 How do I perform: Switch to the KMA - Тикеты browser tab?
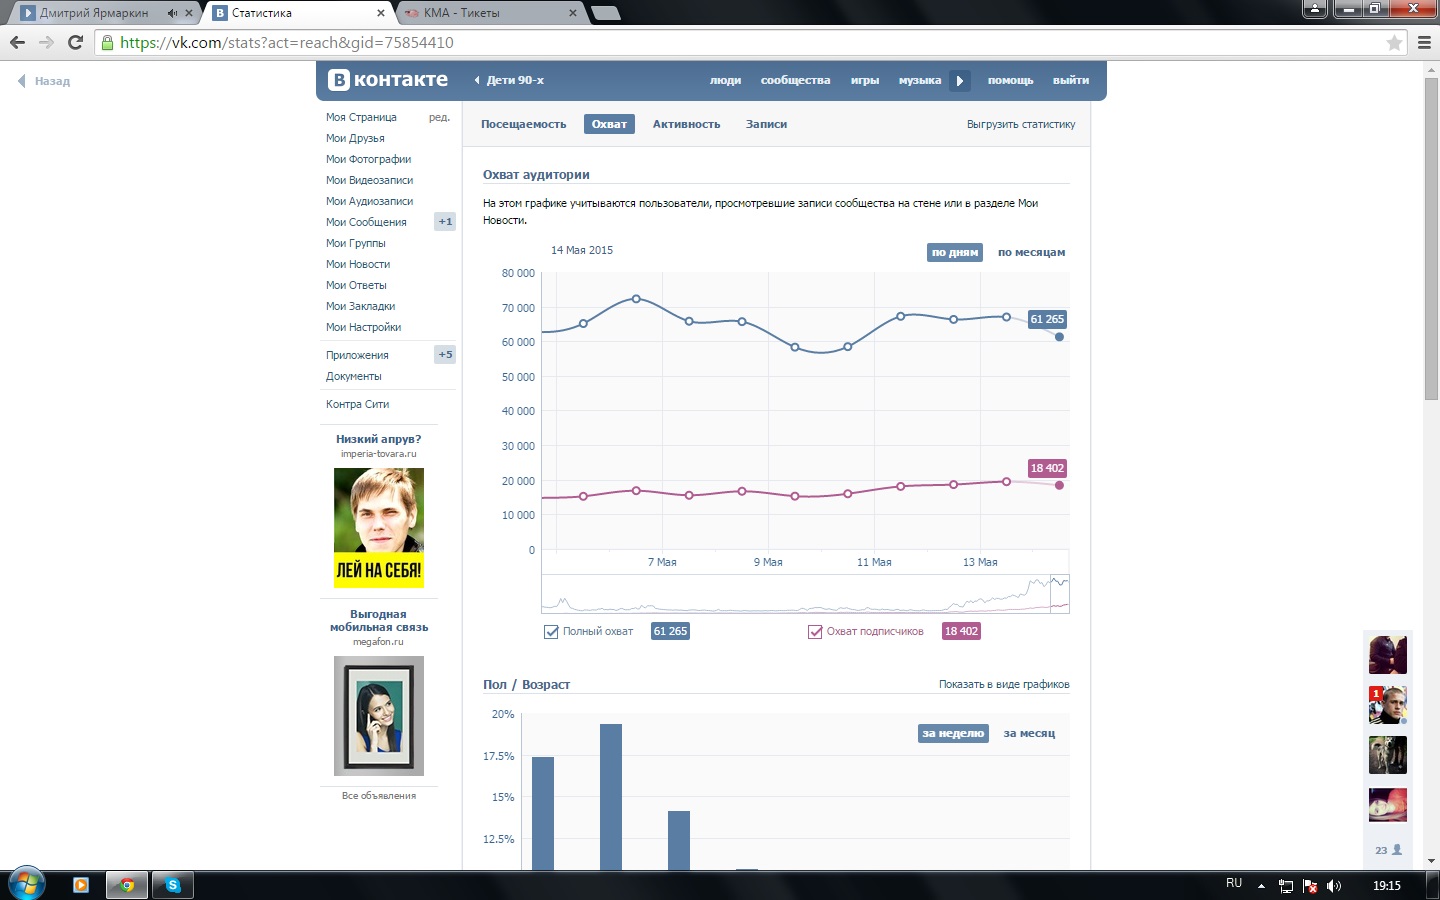[x=490, y=13]
